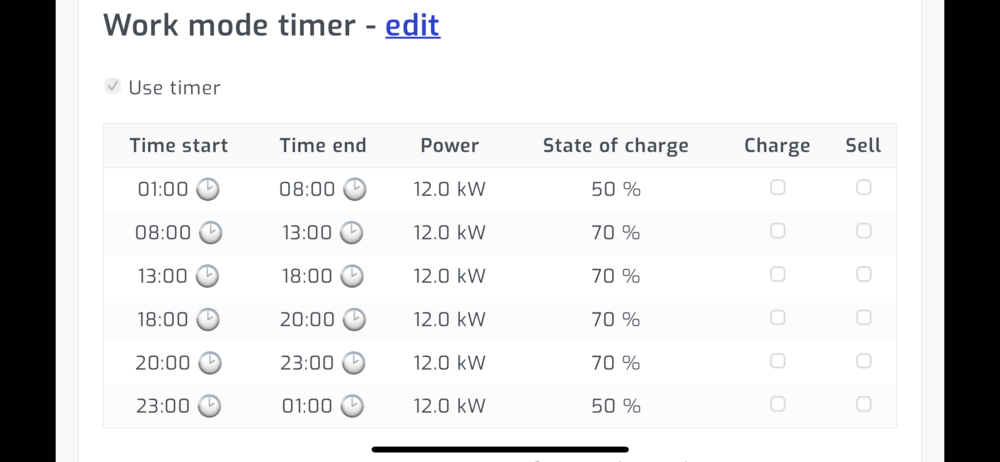Viewport: 1000px width, 462px height.
Task: Click the clock icon beside 13:00 start time
Action: click(x=208, y=276)
